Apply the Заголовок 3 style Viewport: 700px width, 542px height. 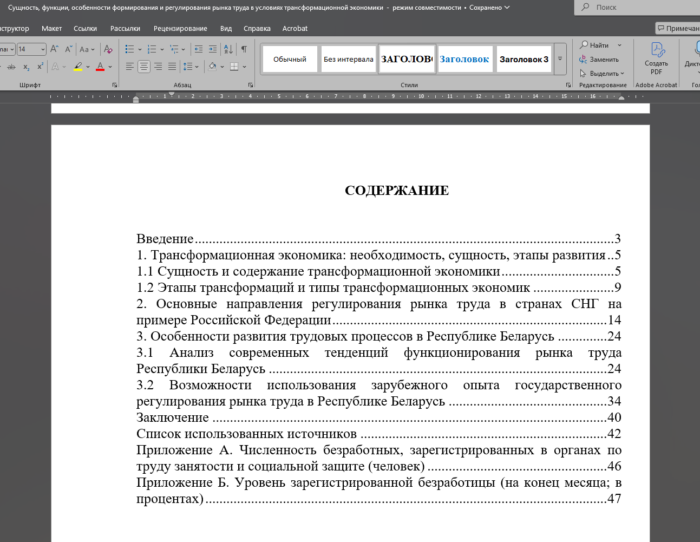[524, 59]
